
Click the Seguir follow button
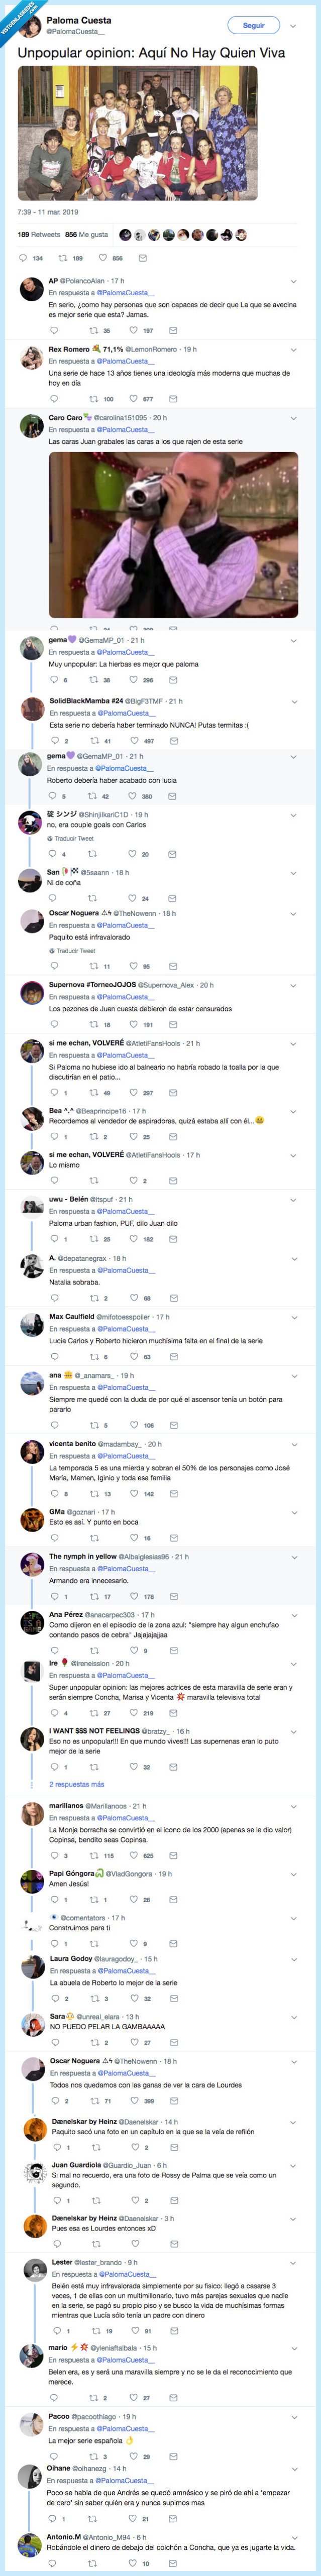point(254,25)
